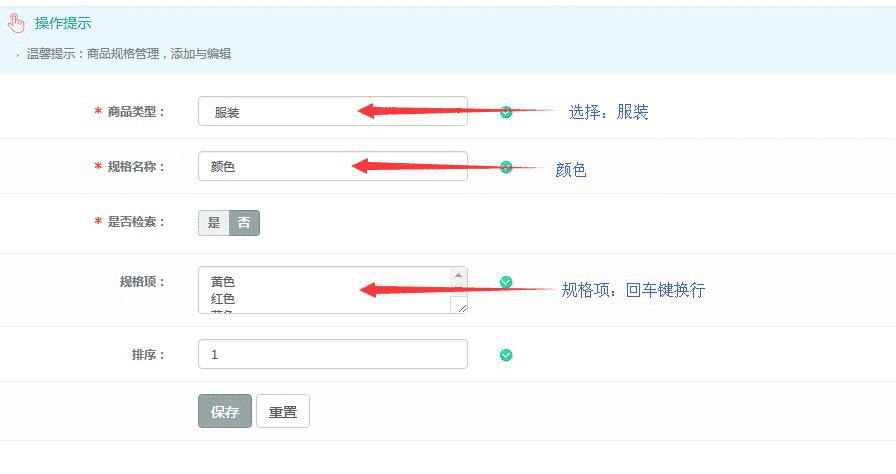Click the green check beside 规格项

click(506, 283)
